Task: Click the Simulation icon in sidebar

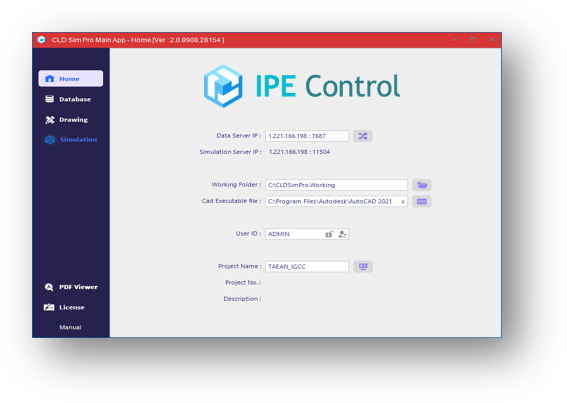Action: tap(50, 140)
